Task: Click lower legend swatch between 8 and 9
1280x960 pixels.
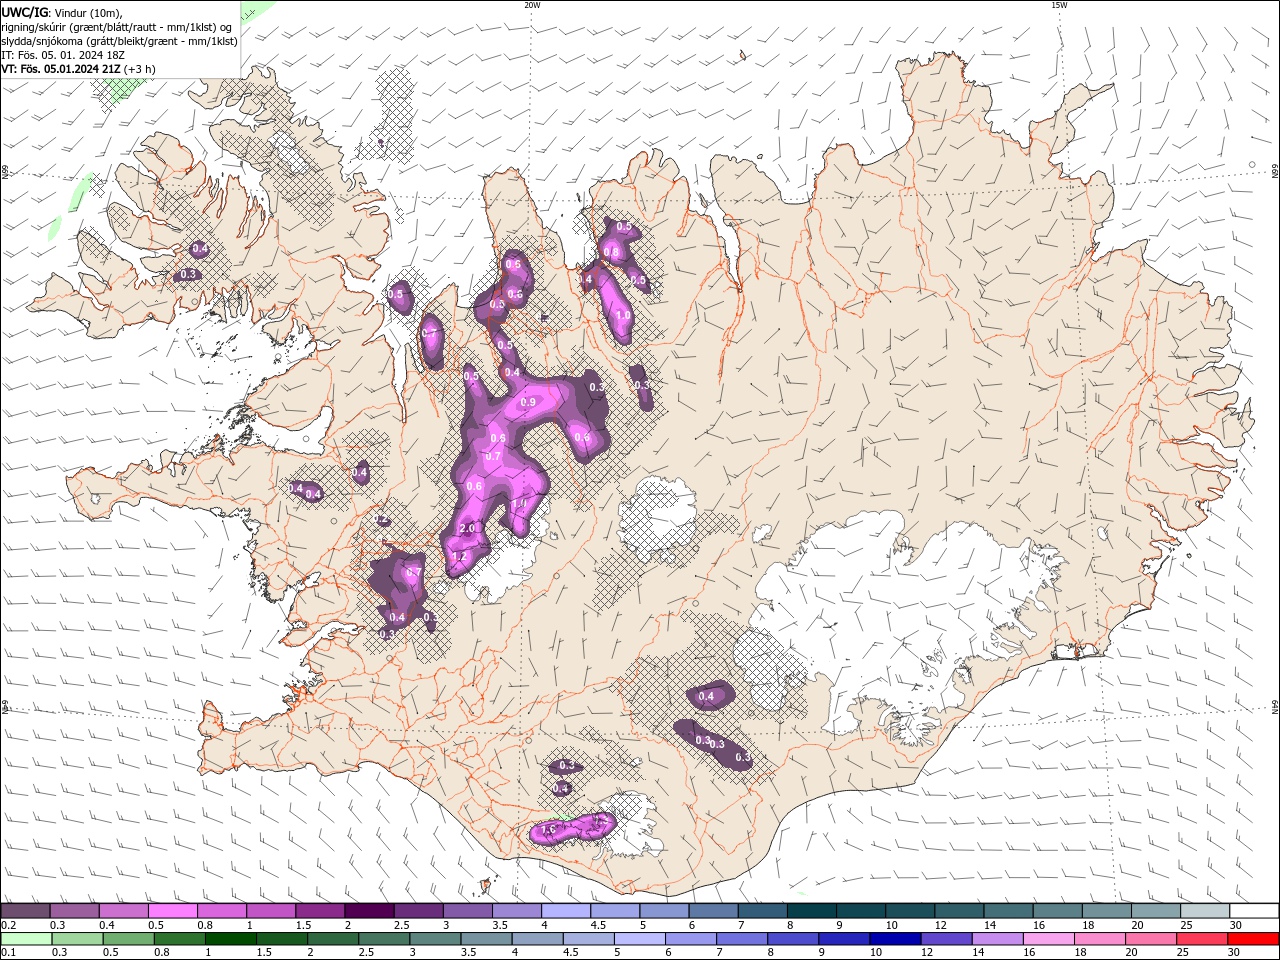Action: [x=792, y=939]
